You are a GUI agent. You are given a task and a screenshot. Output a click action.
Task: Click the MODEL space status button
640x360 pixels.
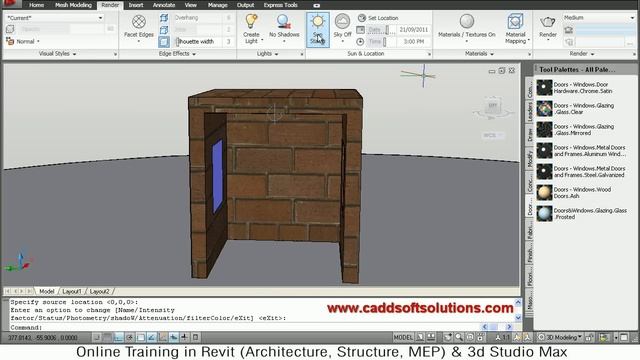[403, 338]
